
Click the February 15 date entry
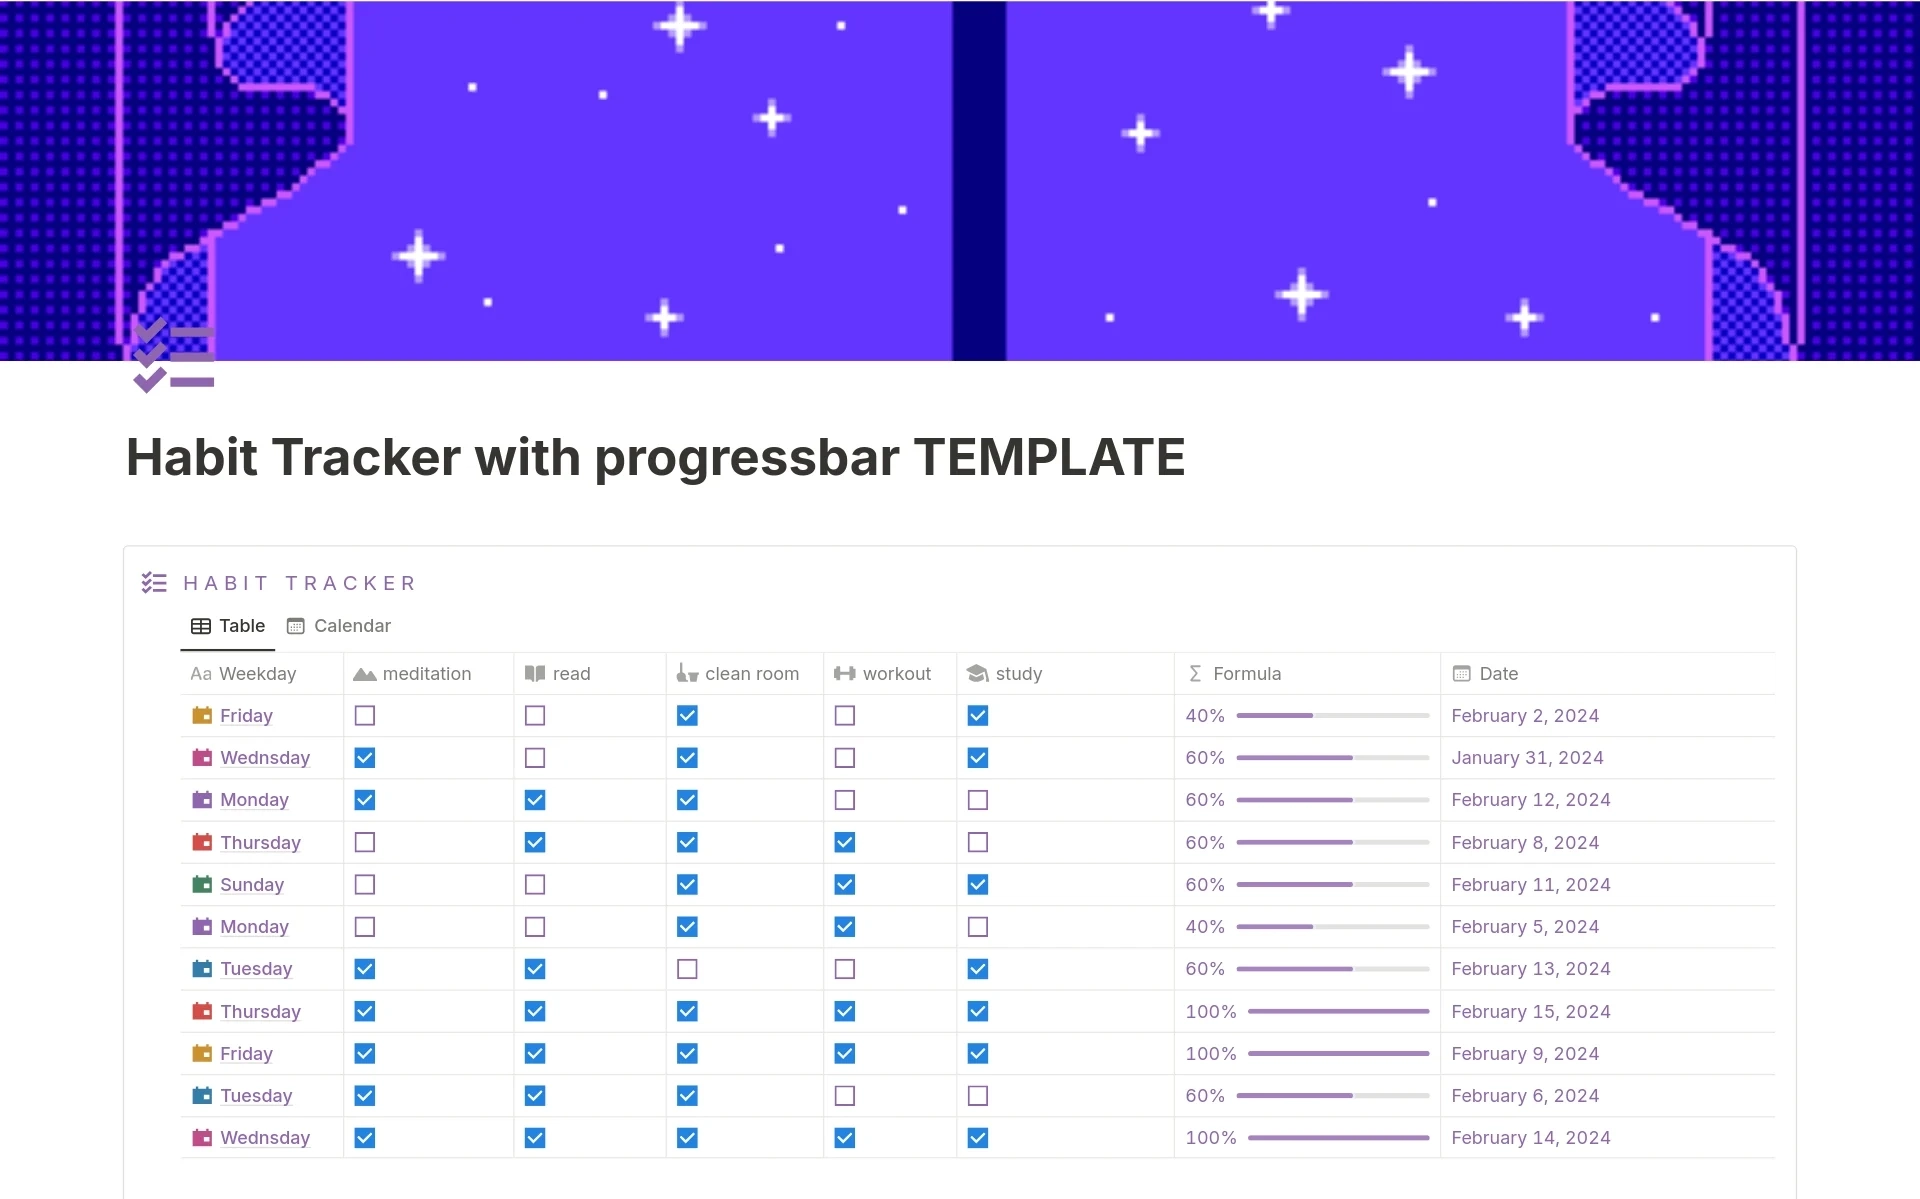click(x=1533, y=1013)
